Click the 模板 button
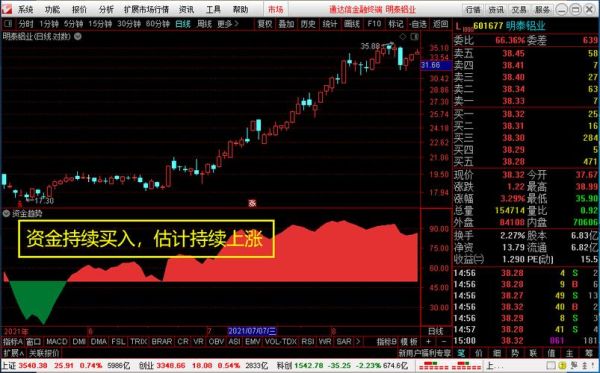This screenshot has width=600, height=373. pos(409,341)
